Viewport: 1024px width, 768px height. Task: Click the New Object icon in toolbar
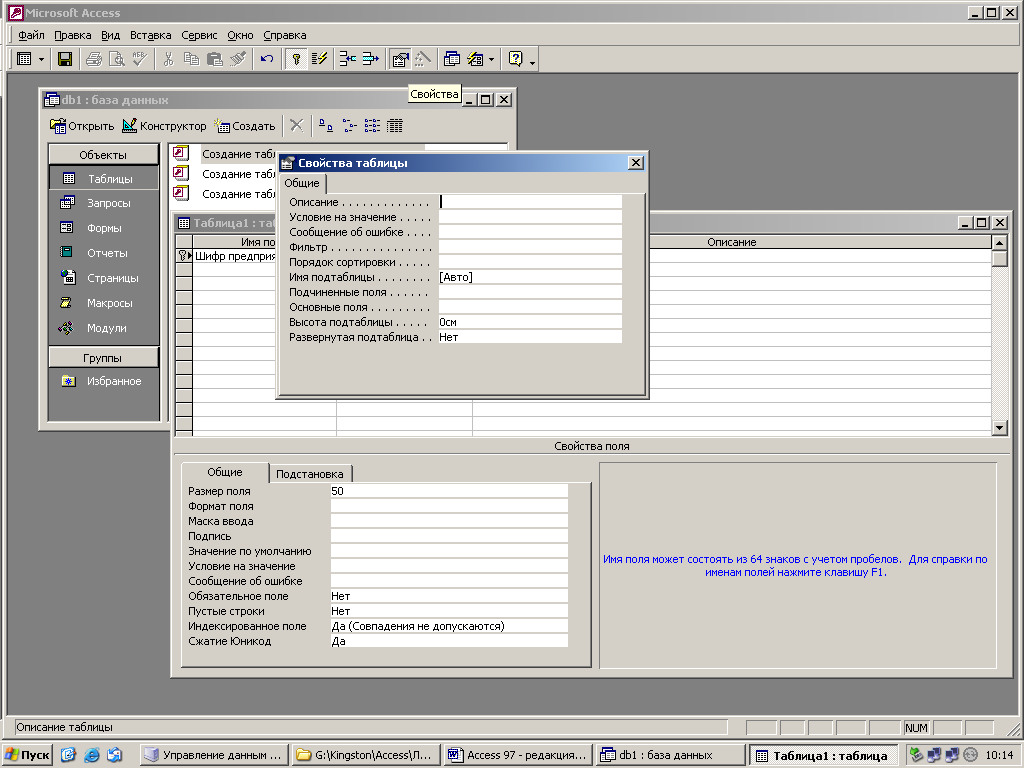pos(475,59)
